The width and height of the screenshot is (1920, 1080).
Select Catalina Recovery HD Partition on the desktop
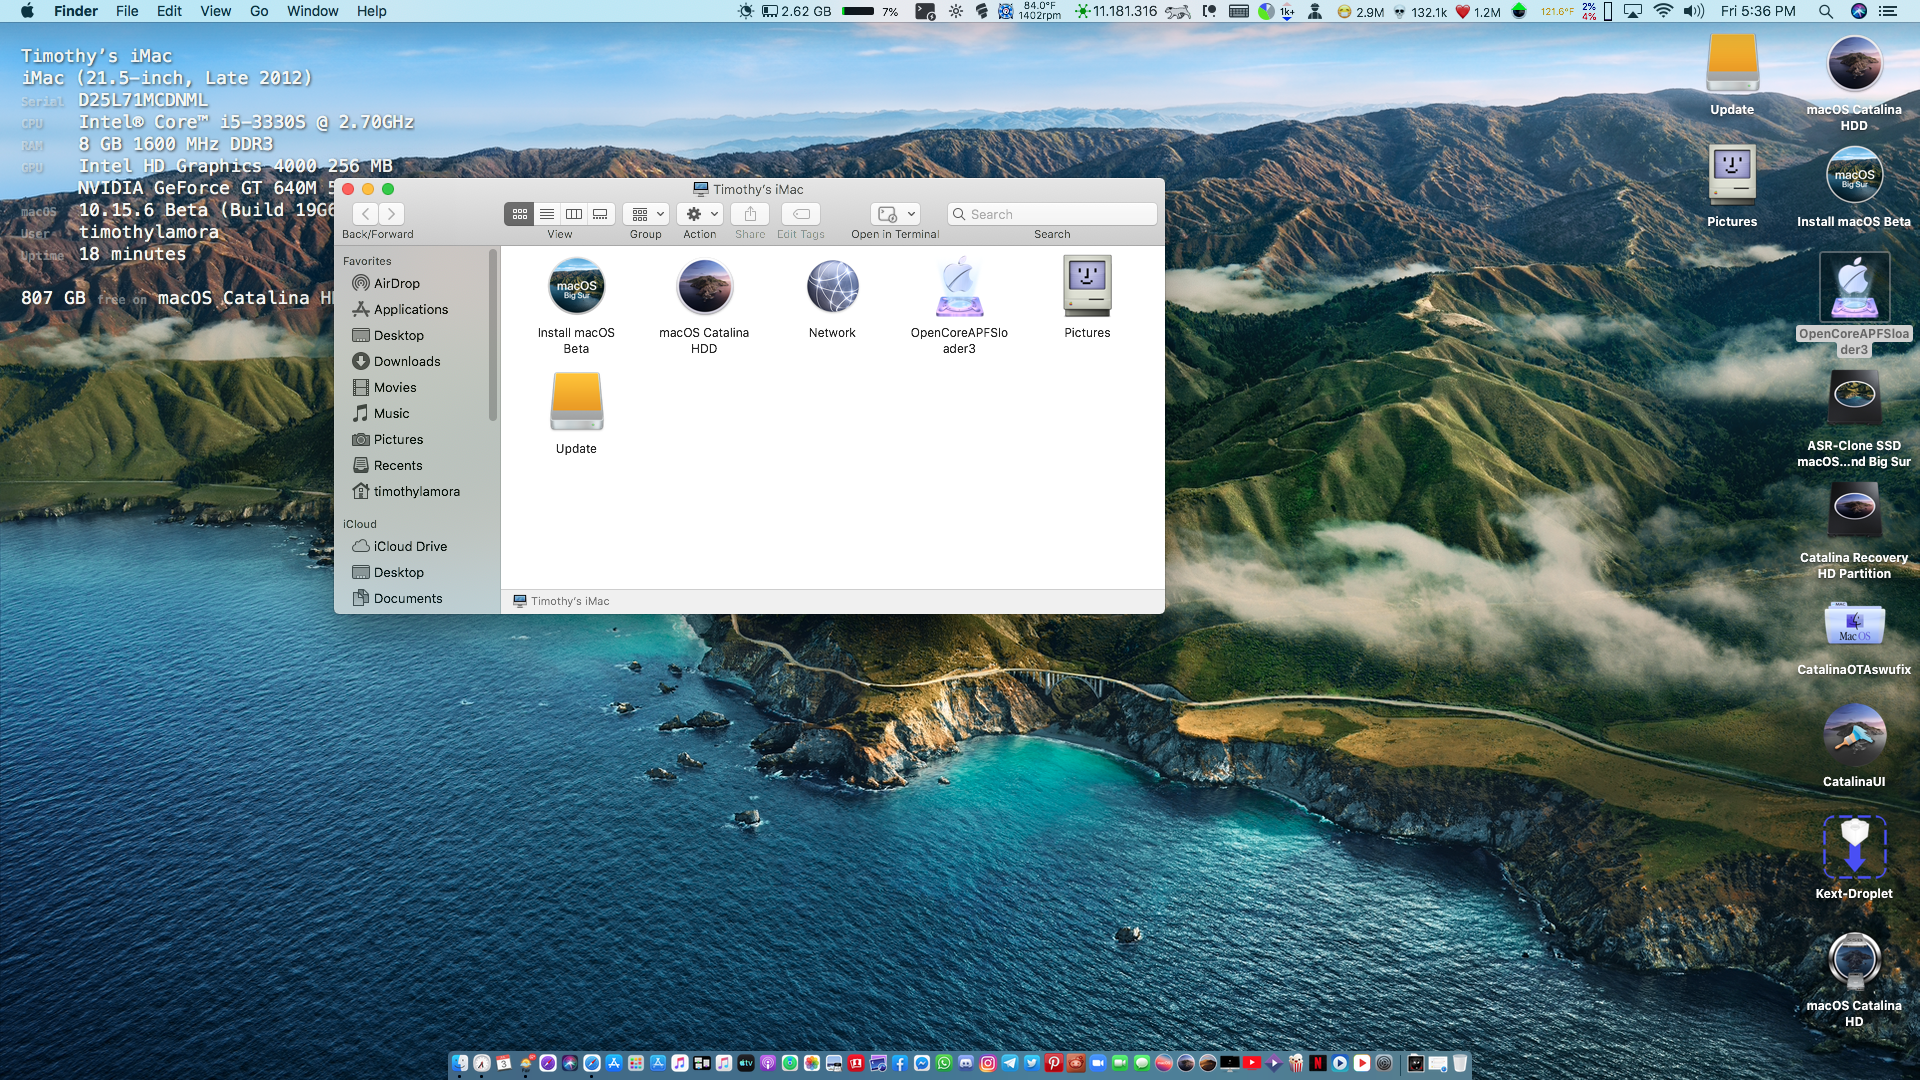[1854, 531]
